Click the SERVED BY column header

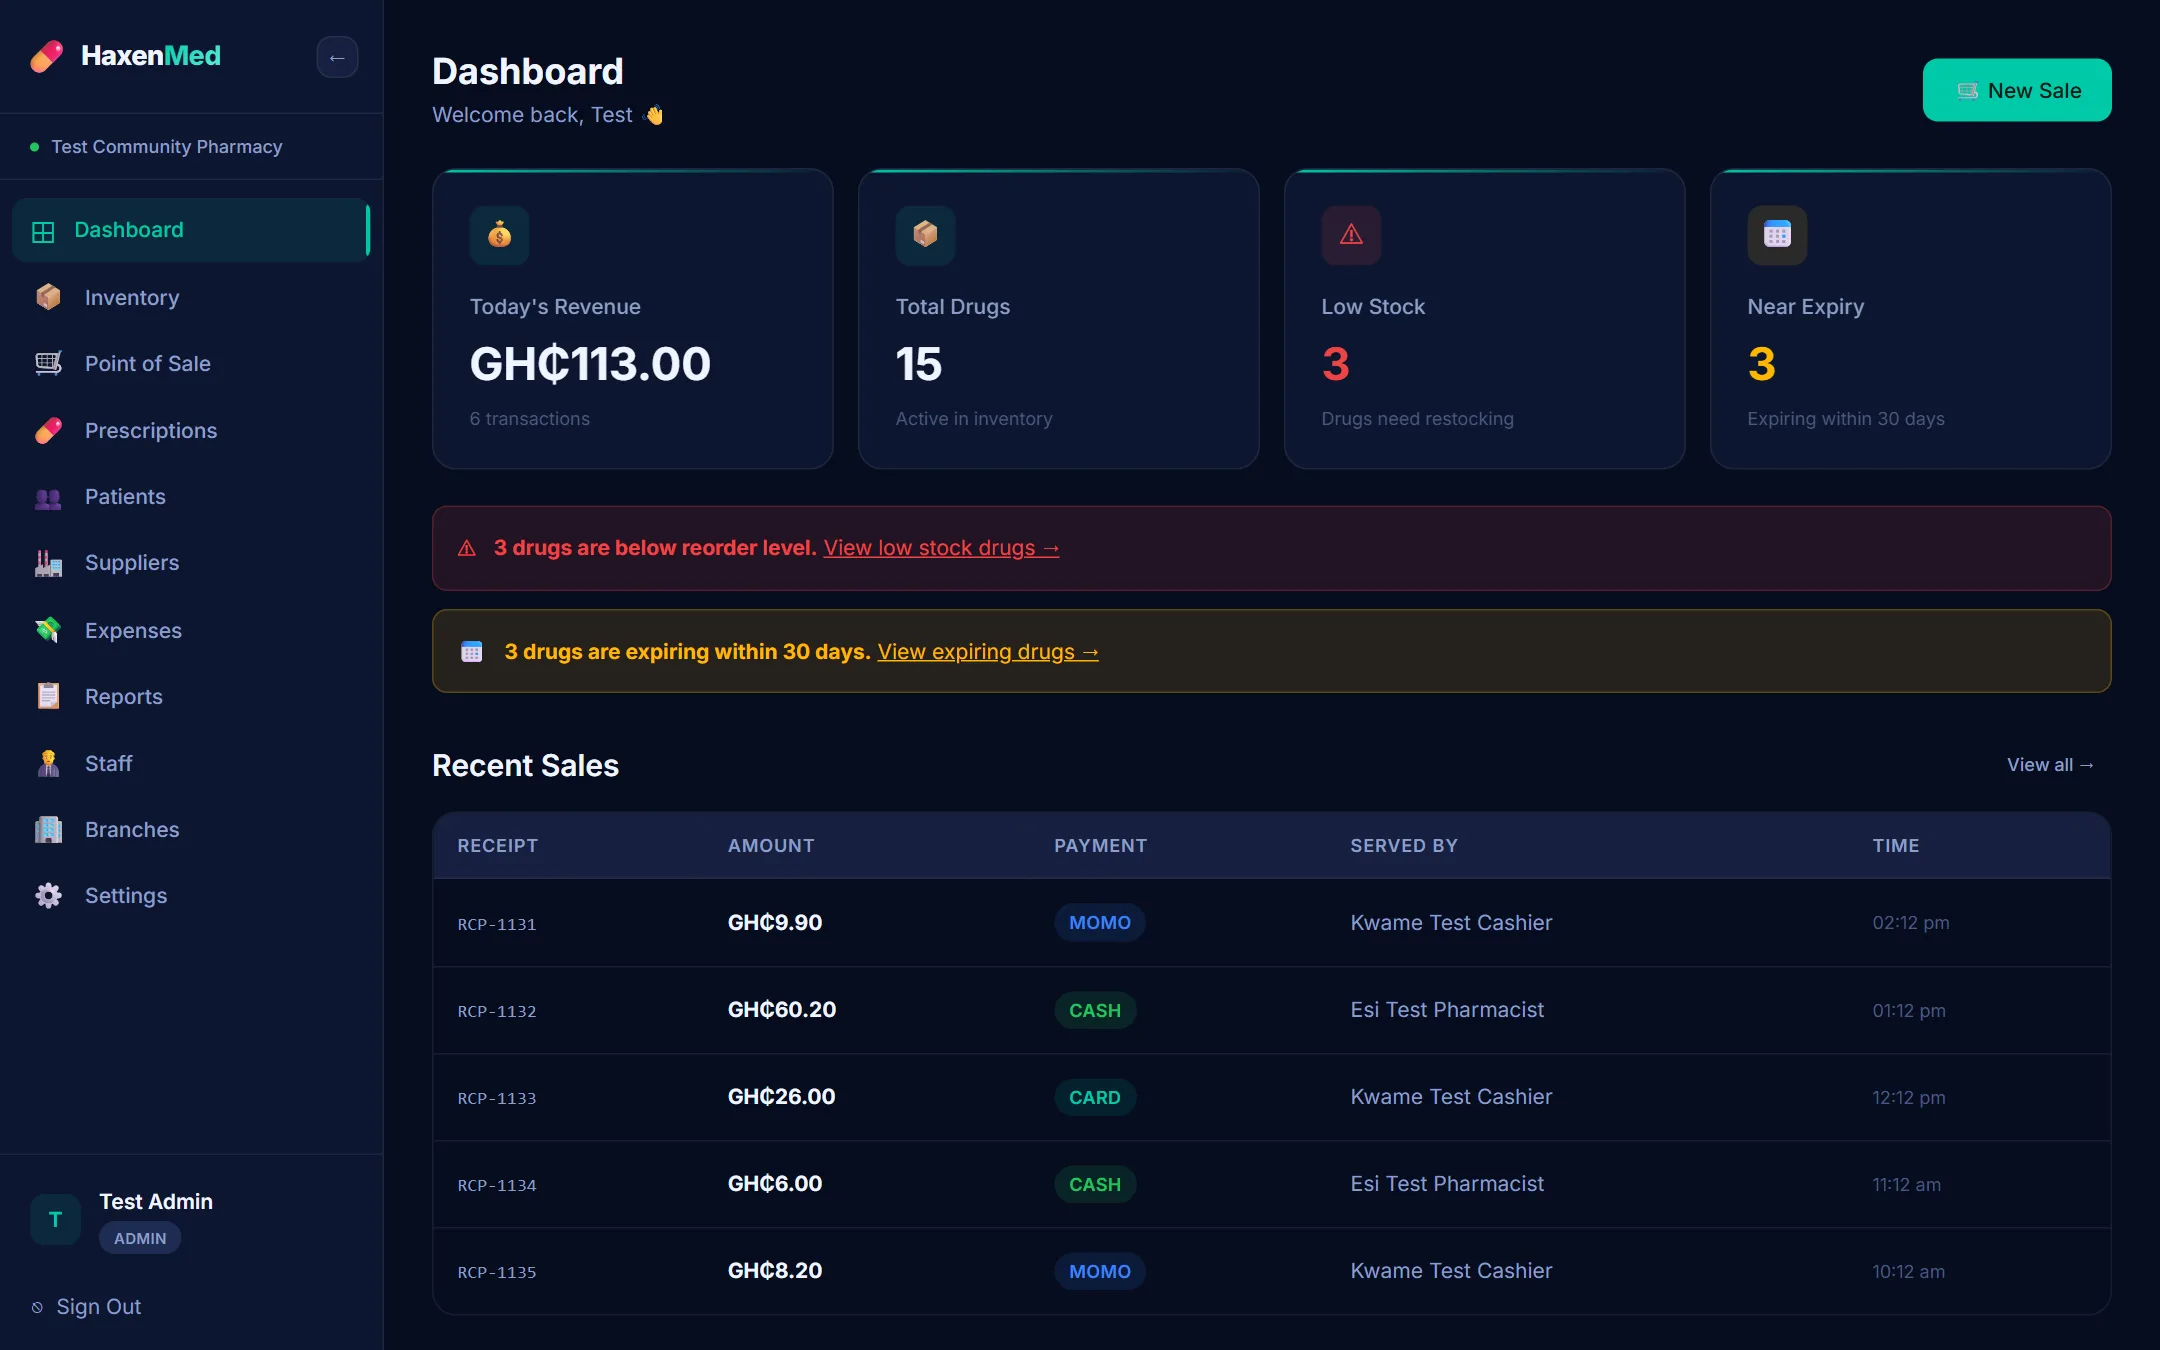(x=1404, y=846)
